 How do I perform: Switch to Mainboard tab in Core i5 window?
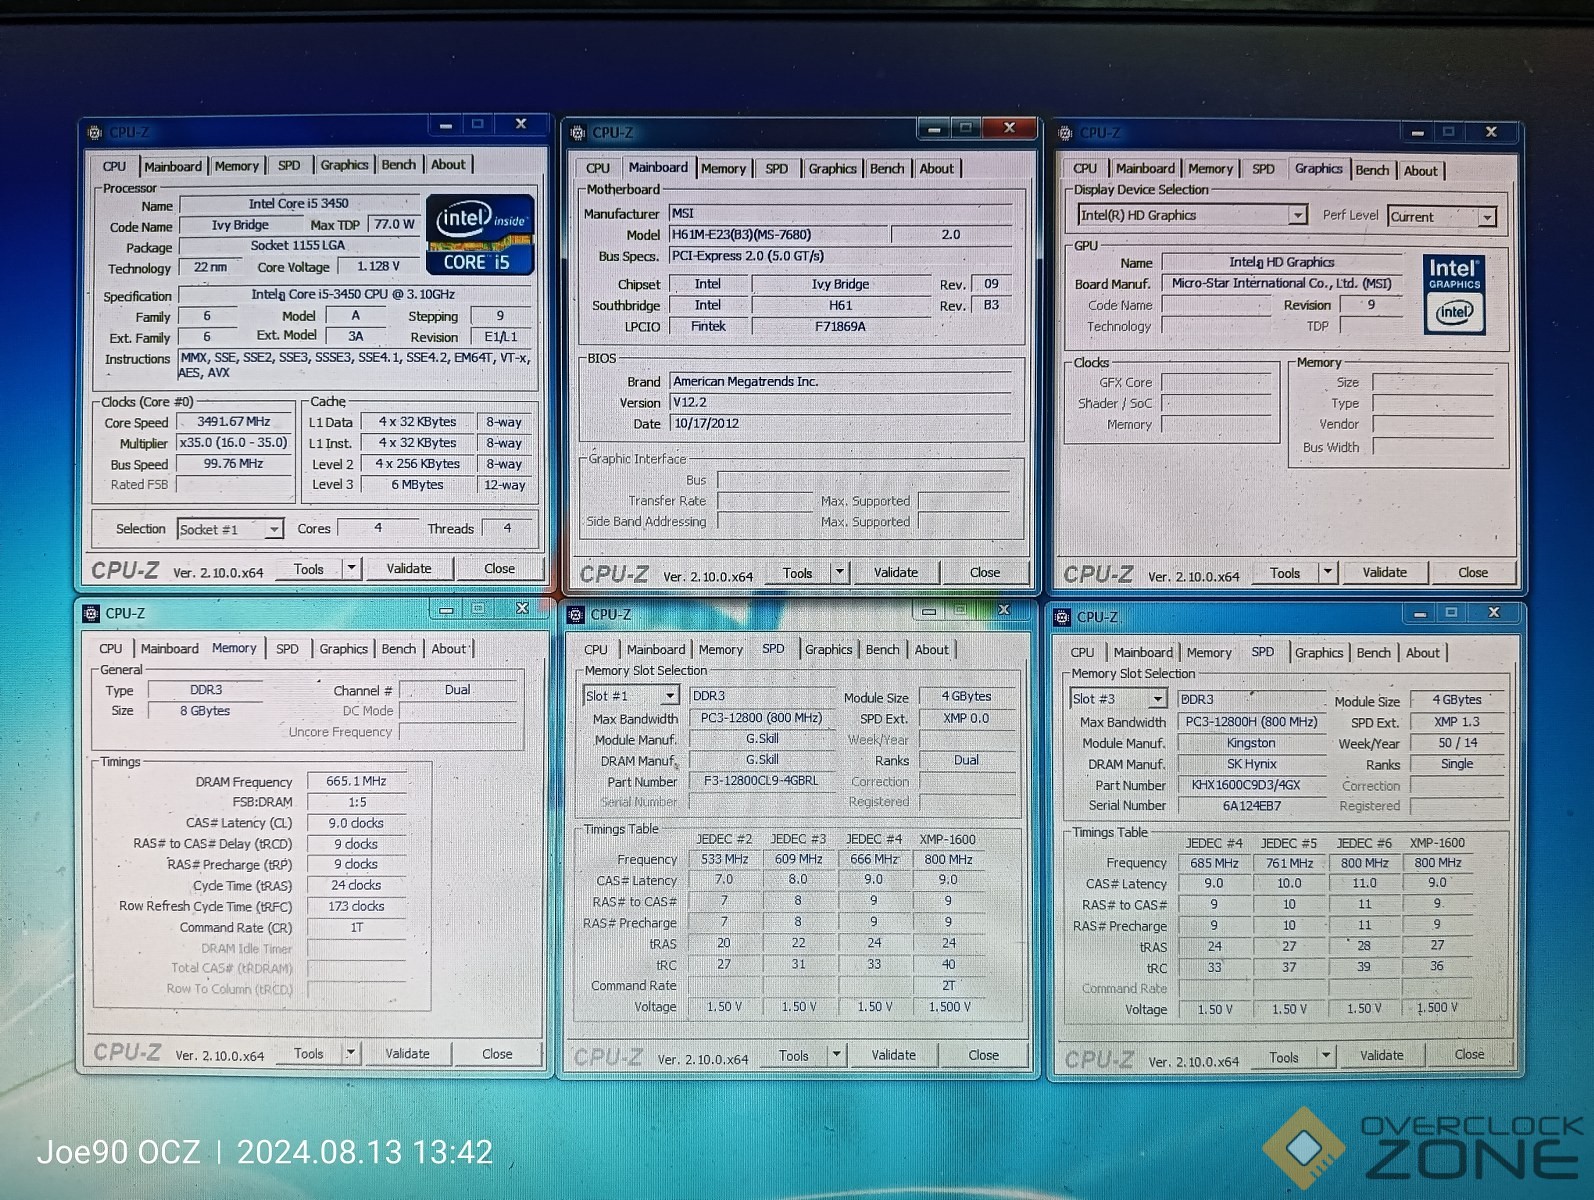(173, 166)
